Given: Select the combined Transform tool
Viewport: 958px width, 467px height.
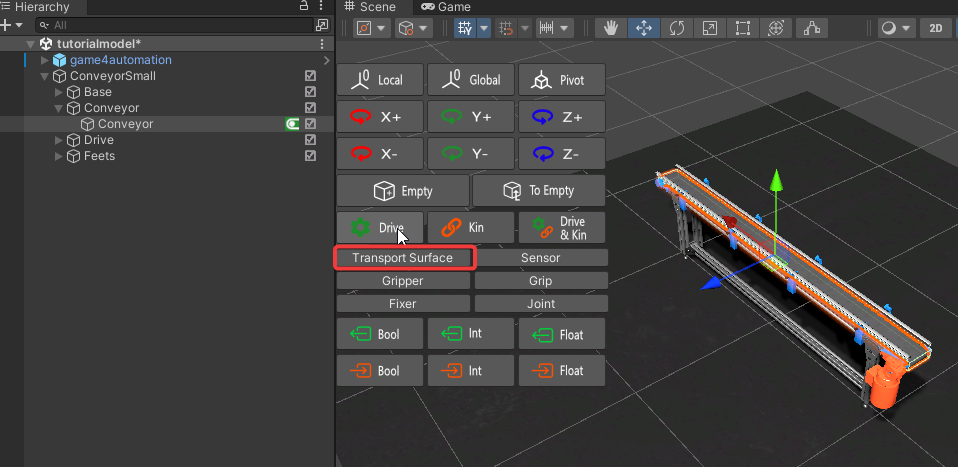Looking at the screenshot, I should tap(777, 29).
